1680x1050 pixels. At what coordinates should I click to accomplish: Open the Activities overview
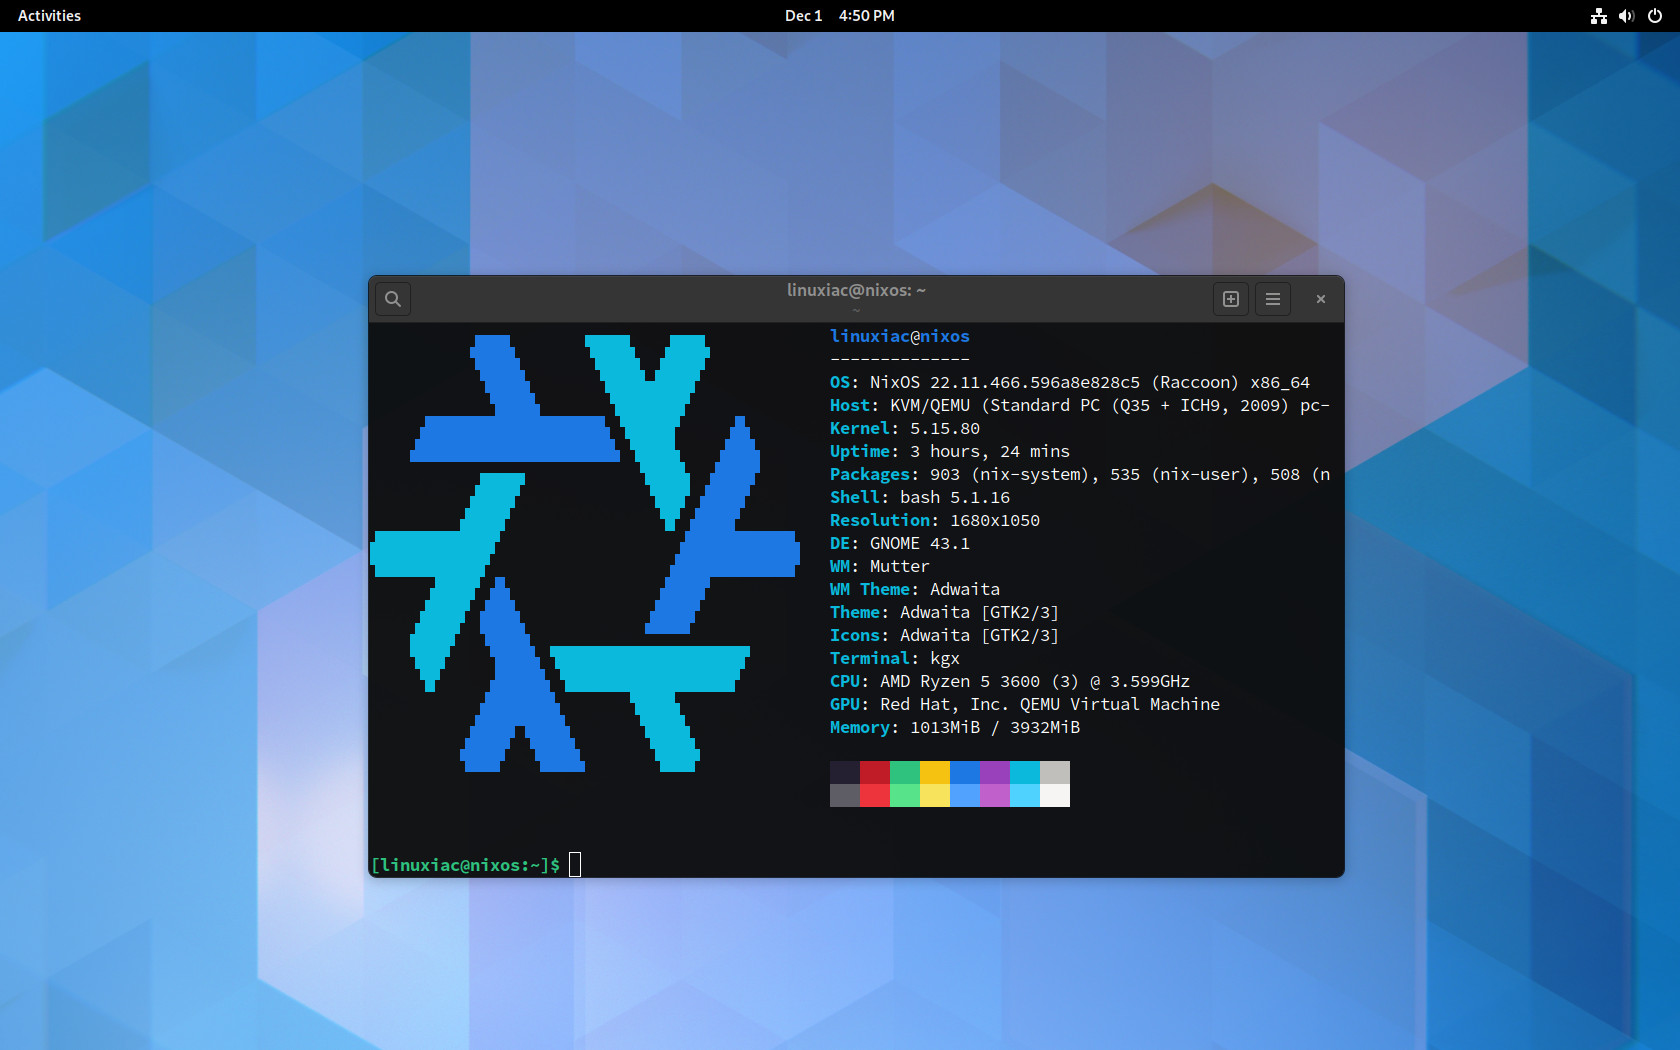pyautogui.click(x=49, y=16)
